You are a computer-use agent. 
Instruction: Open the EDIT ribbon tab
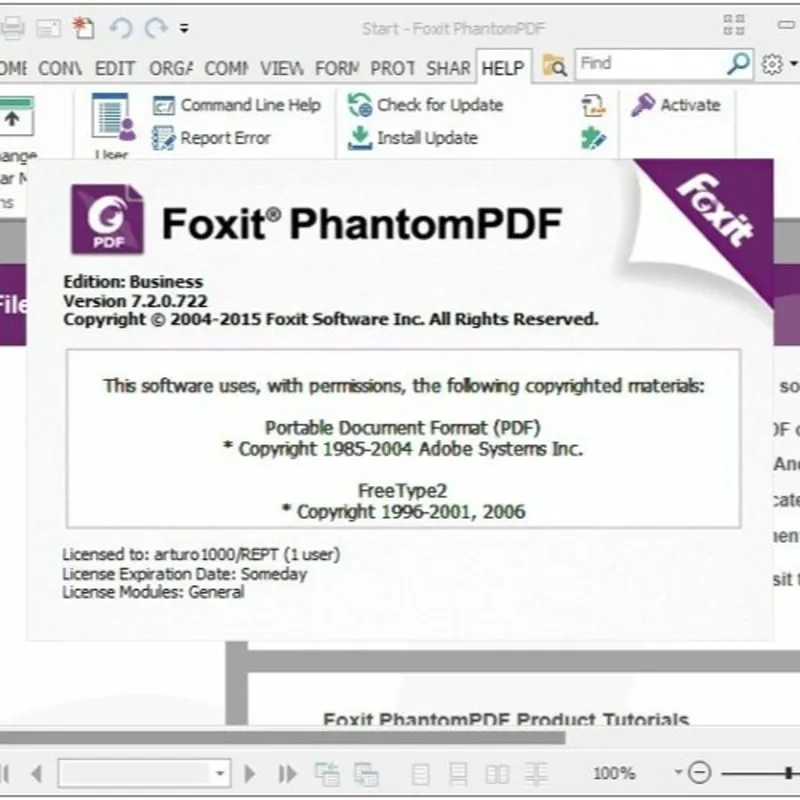tap(115, 68)
